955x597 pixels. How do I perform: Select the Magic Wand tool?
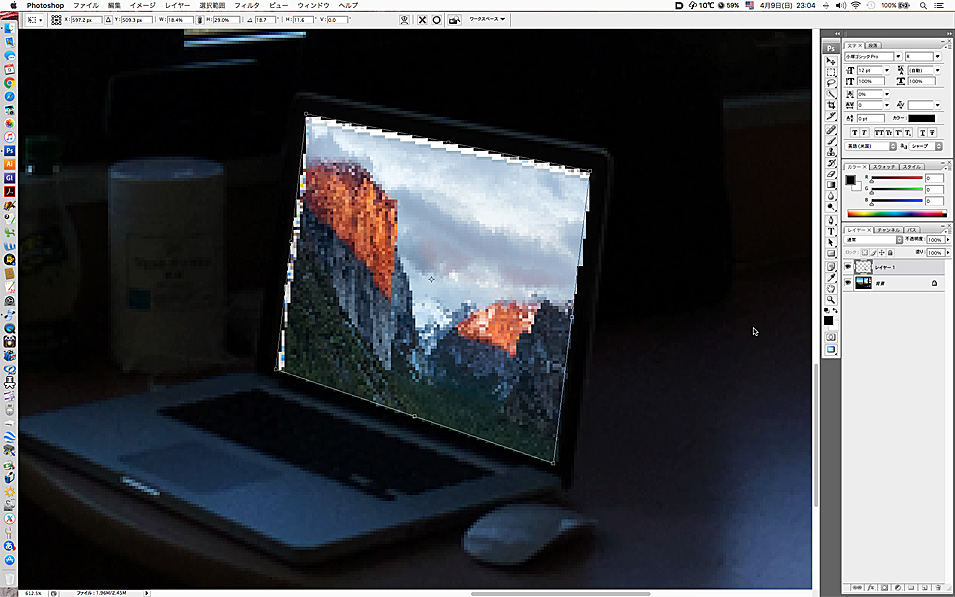(831, 94)
